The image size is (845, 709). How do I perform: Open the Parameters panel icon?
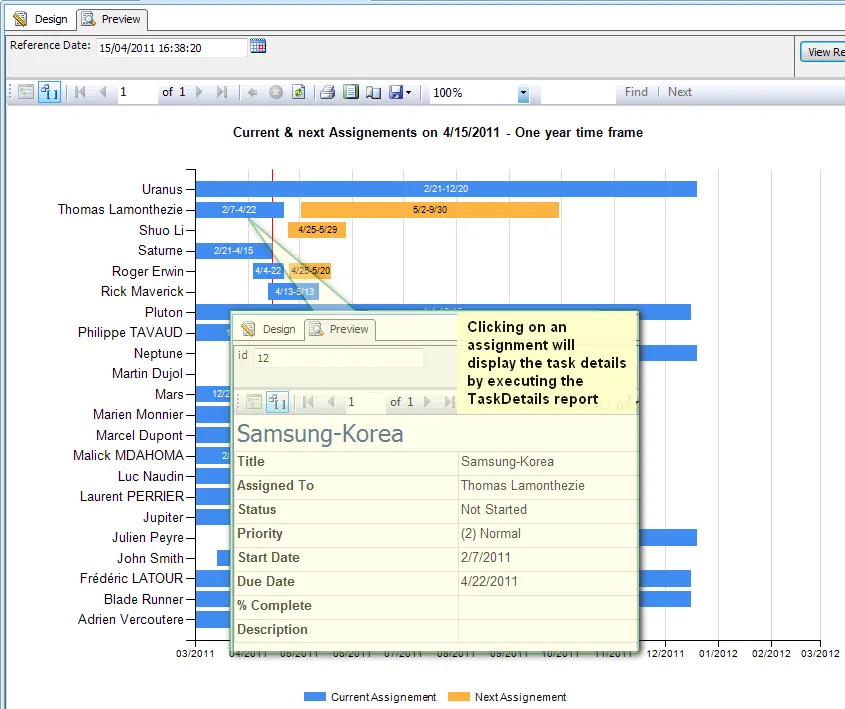click(47, 92)
